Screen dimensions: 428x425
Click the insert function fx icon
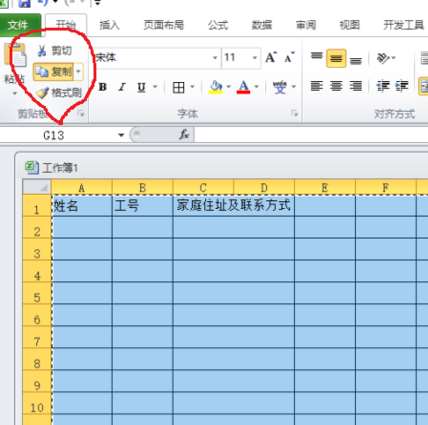tap(184, 135)
